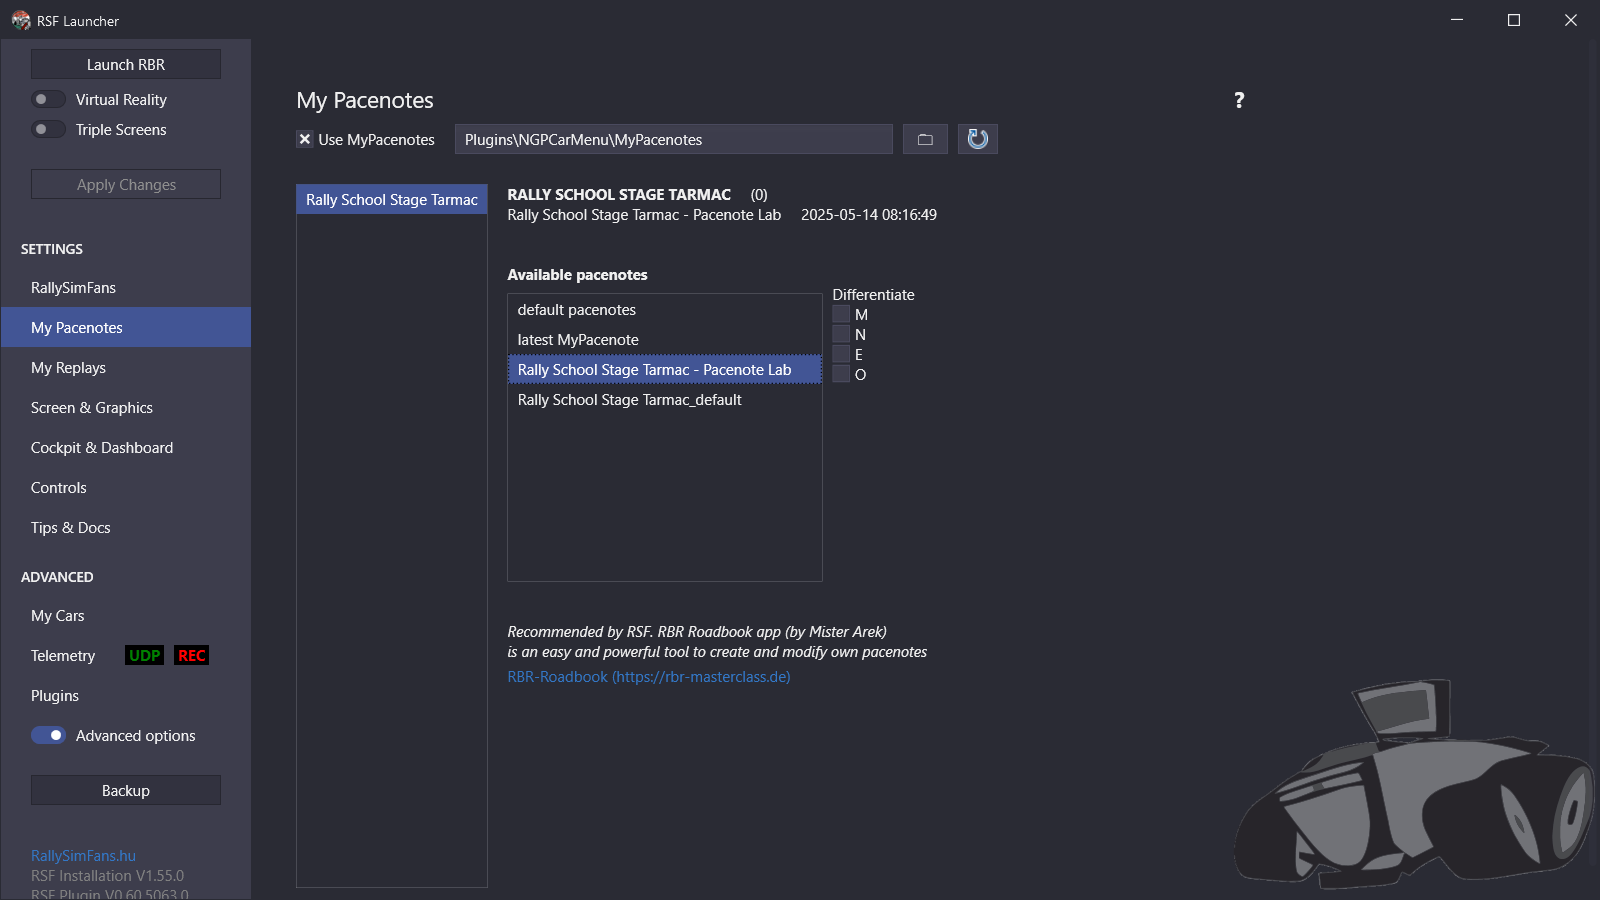Image resolution: width=1600 pixels, height=900 pixels.
Task: Check the Differentiate M checkbox
Action: 841,314
